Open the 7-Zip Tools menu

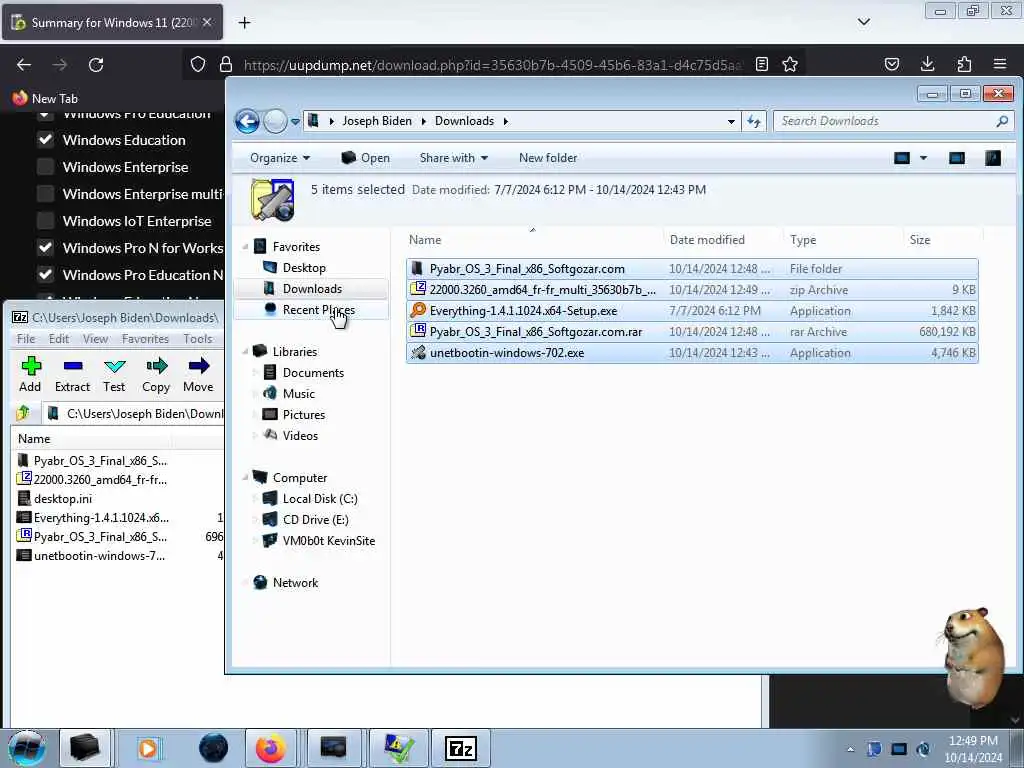coord(197,338)
